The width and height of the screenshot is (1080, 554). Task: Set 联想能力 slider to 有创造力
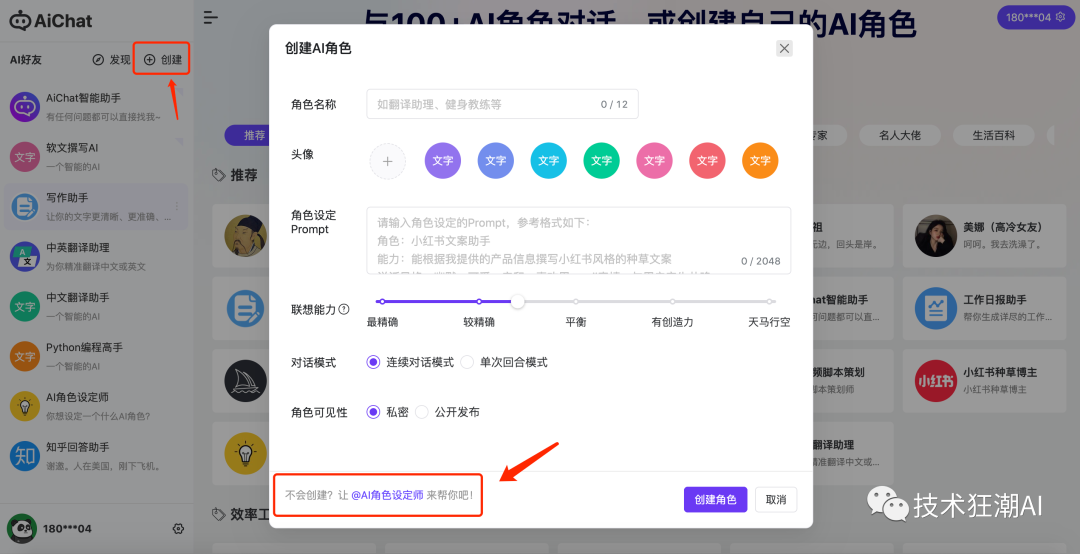point(672,301)
